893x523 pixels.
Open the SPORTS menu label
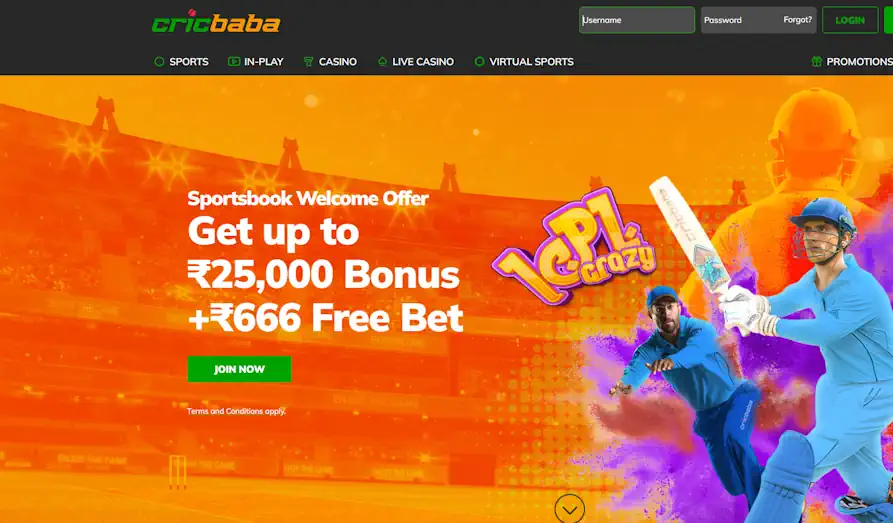pyautogui.click(x=189, y=62)
